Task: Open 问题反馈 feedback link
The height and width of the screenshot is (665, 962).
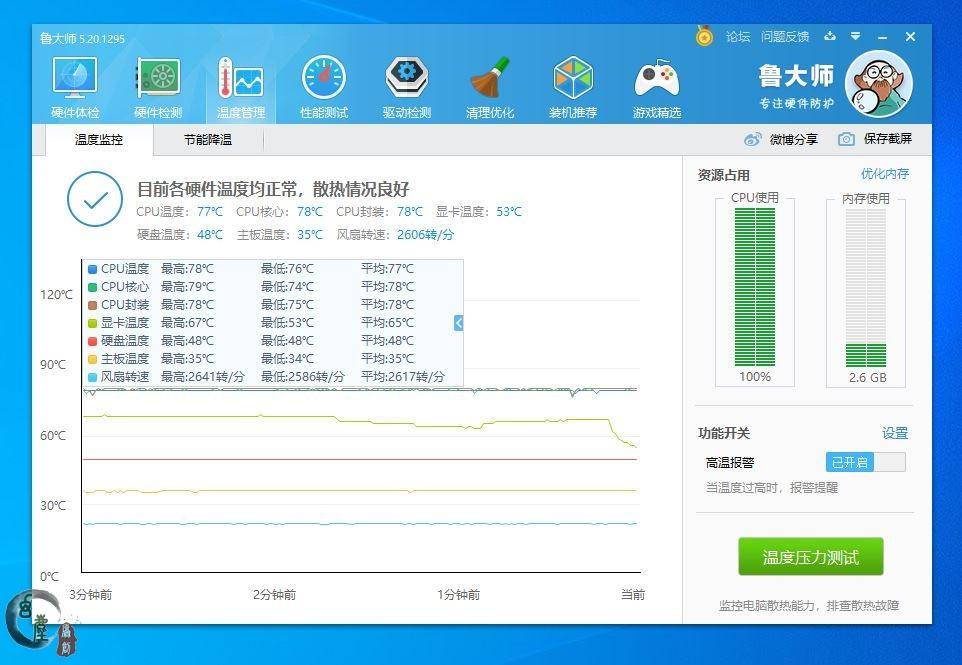Action: (x=785, y=37)
